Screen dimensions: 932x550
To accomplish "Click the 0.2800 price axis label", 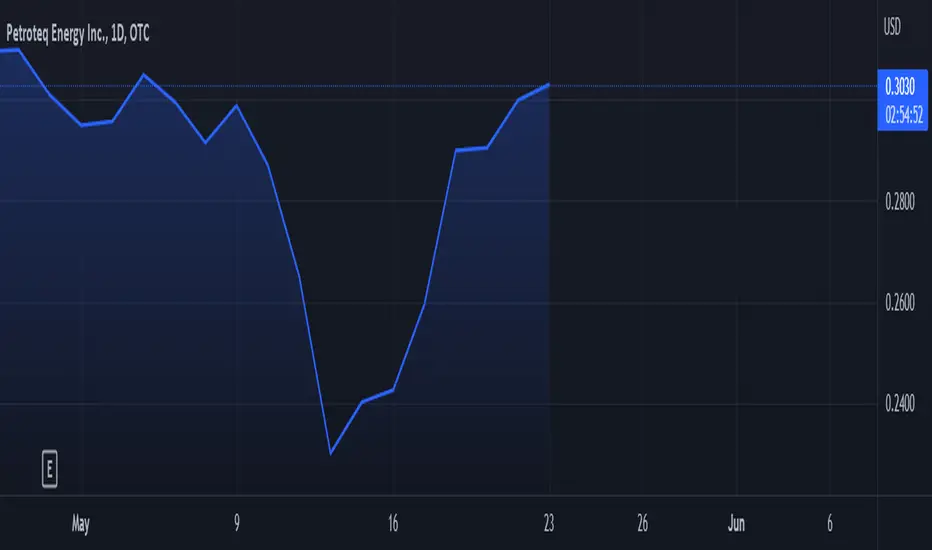I will point(900,202).
